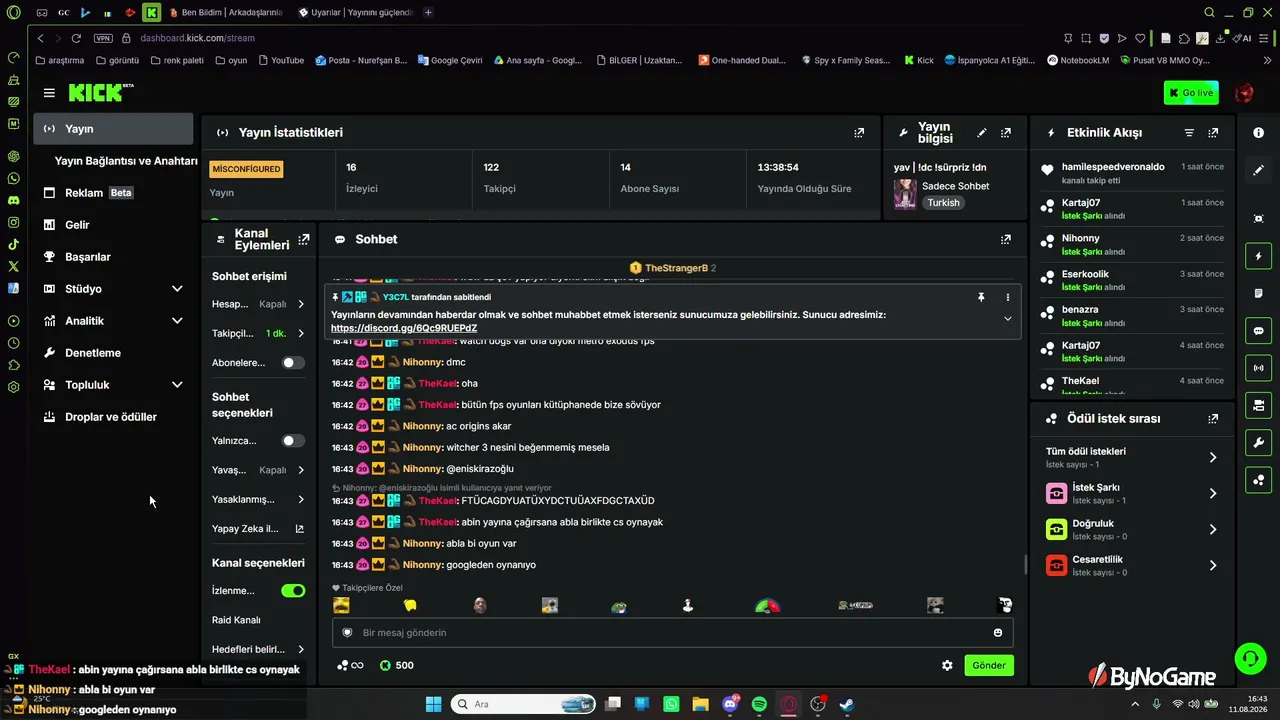Pop out the Etkinlik Akışı panel
Image resolution: width=1280 pixels, height=720 pixels.
pos(1213,132)
